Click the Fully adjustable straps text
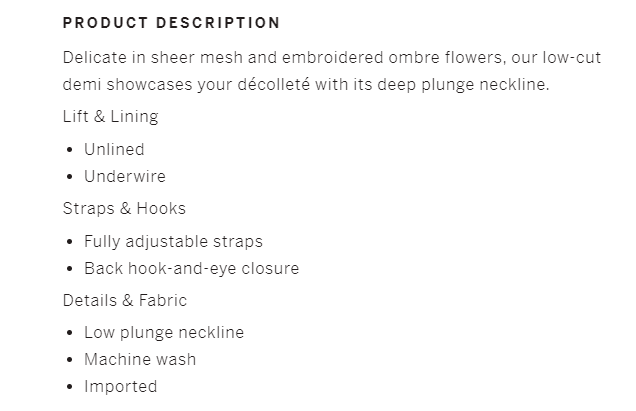 tap(173, 241)
